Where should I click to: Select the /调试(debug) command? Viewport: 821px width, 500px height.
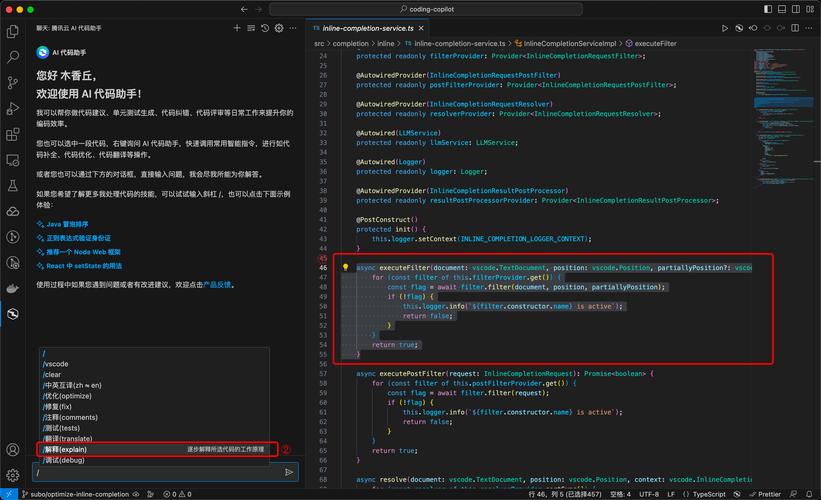pyautogui.click(x=154, y=460)
